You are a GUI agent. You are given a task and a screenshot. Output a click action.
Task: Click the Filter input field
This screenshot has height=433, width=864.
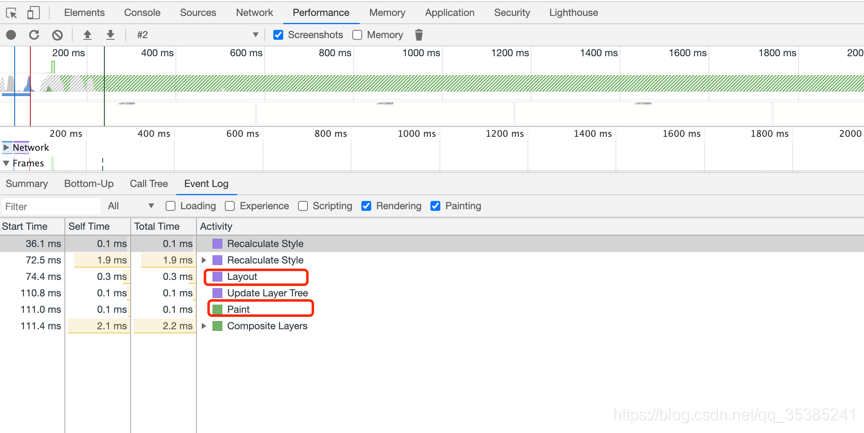[51, 207]
